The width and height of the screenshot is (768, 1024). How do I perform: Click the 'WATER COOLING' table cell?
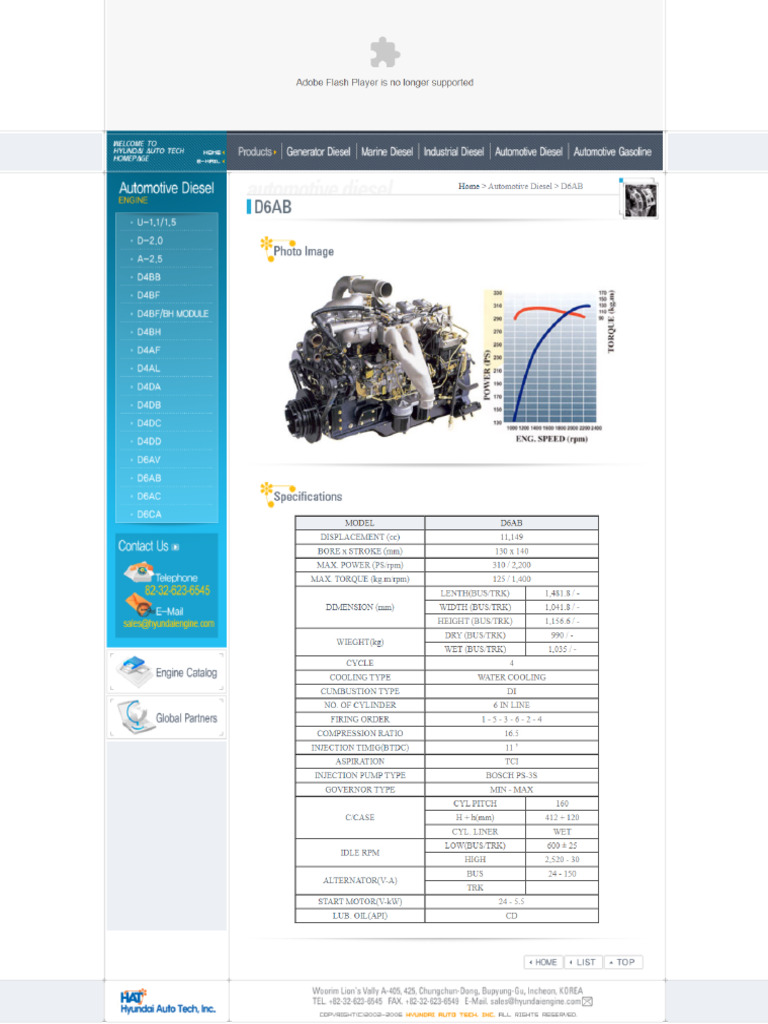coord(511,677)
